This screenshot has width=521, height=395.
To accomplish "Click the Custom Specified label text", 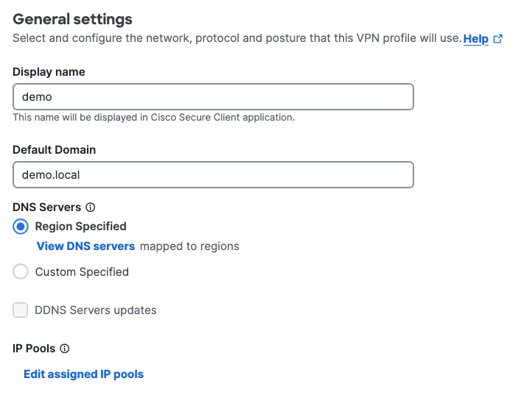I will [x=82, y=272].
